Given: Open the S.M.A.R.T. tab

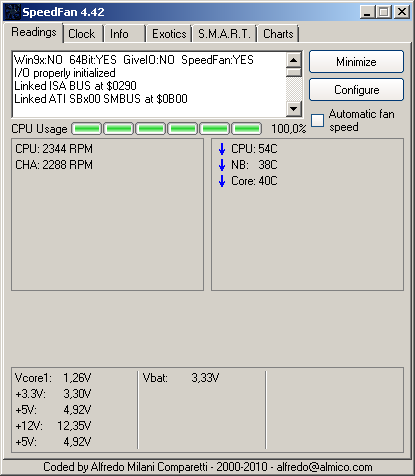Looking at the screenshot, I should [224, 34].
